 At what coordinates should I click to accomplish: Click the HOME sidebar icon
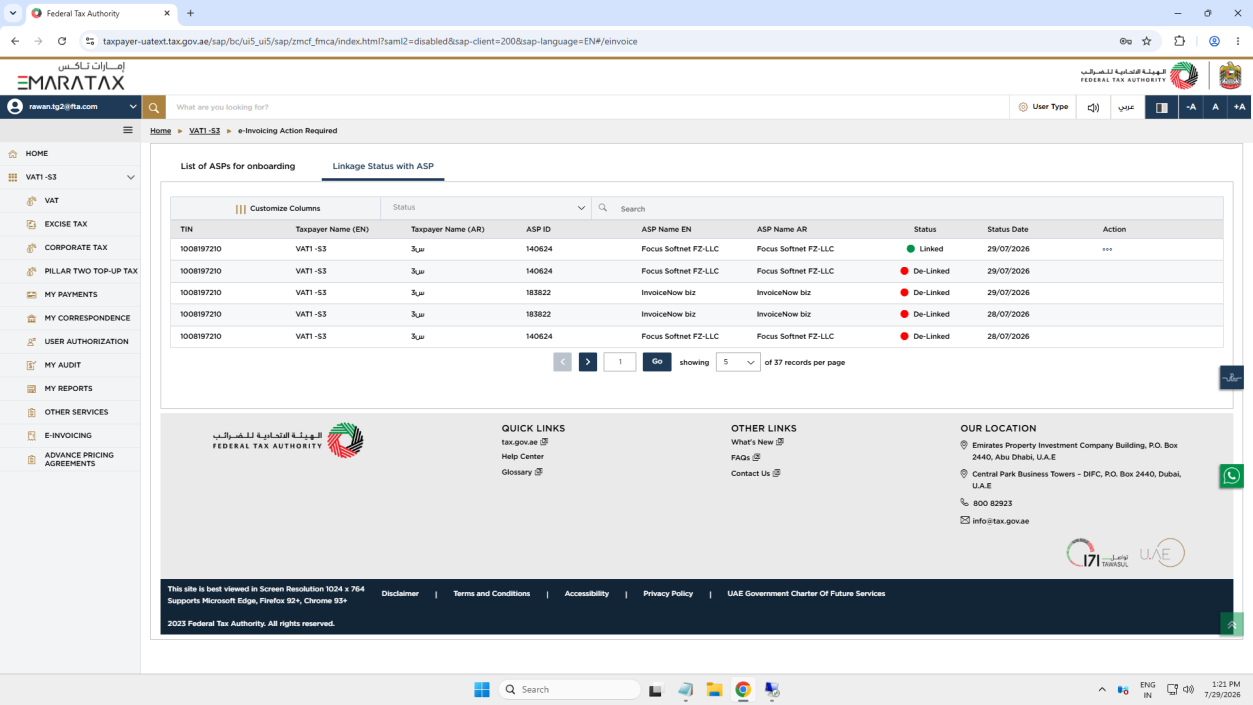pos(13,154)
